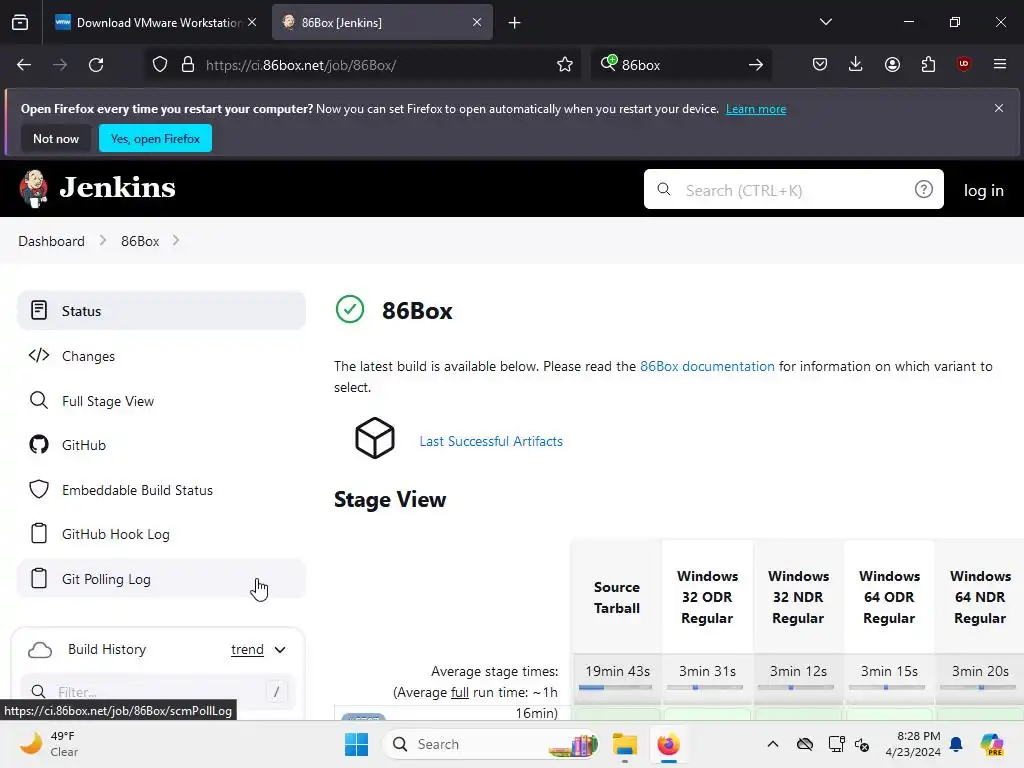Reload the current page
This screenshot has width=1024, height=768.
pos(96,65)
